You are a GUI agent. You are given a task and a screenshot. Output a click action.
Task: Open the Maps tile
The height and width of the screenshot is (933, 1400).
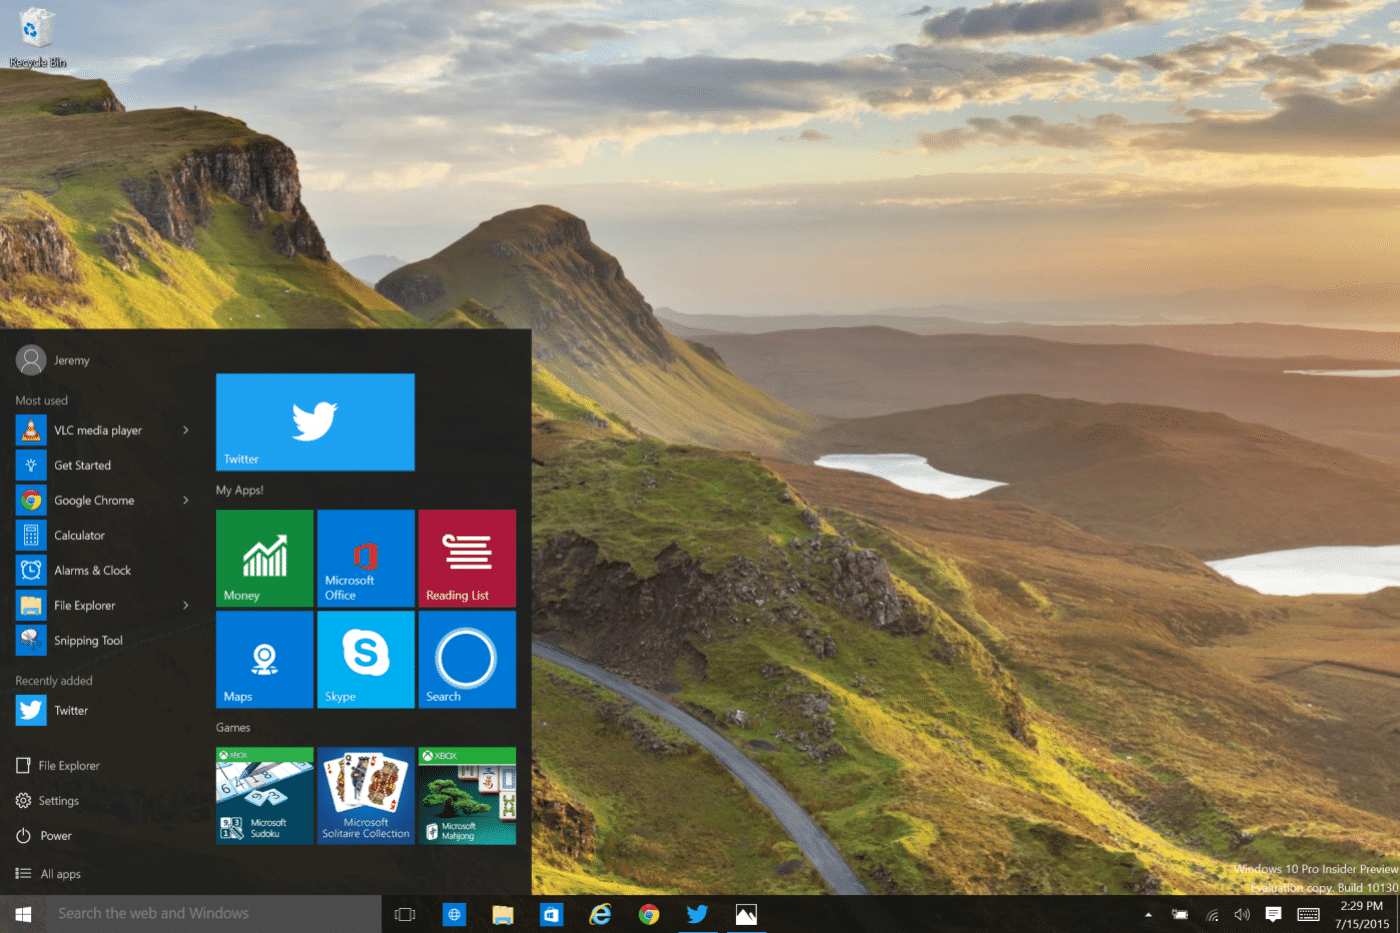point(264,659)
